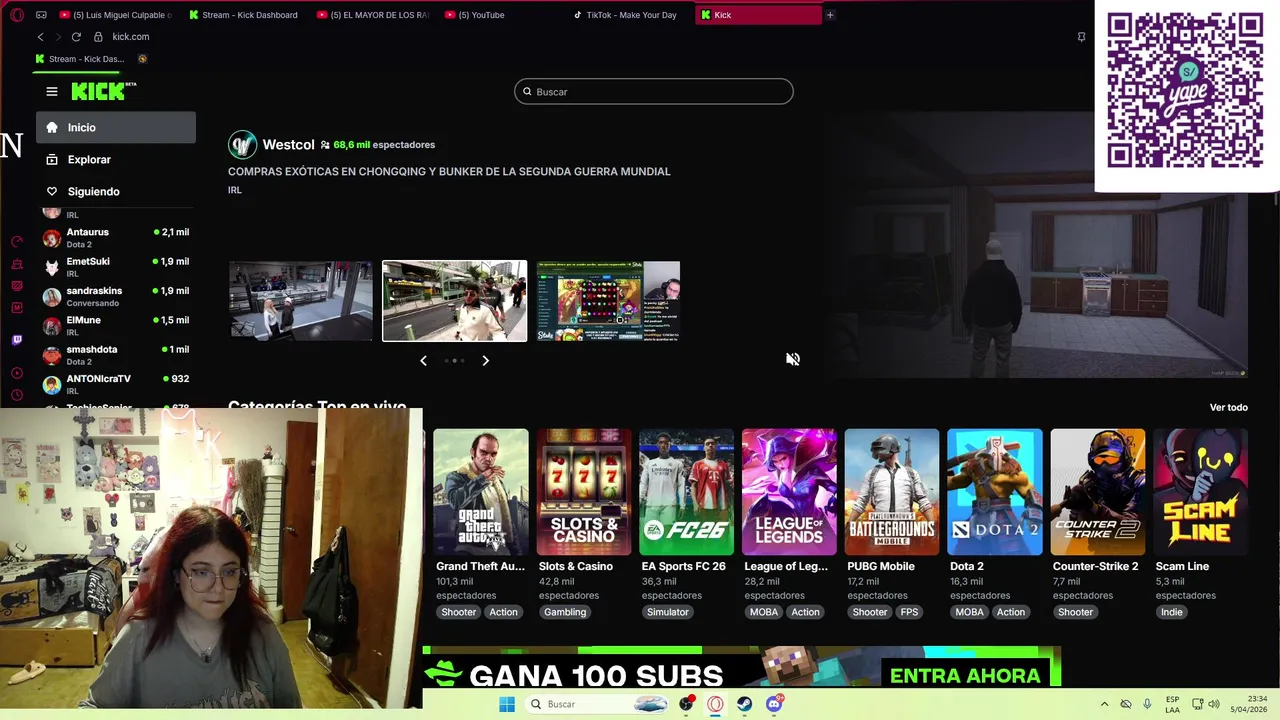Open League of Legends category card
Screen dimensions: 1280x720
point(789,492)
